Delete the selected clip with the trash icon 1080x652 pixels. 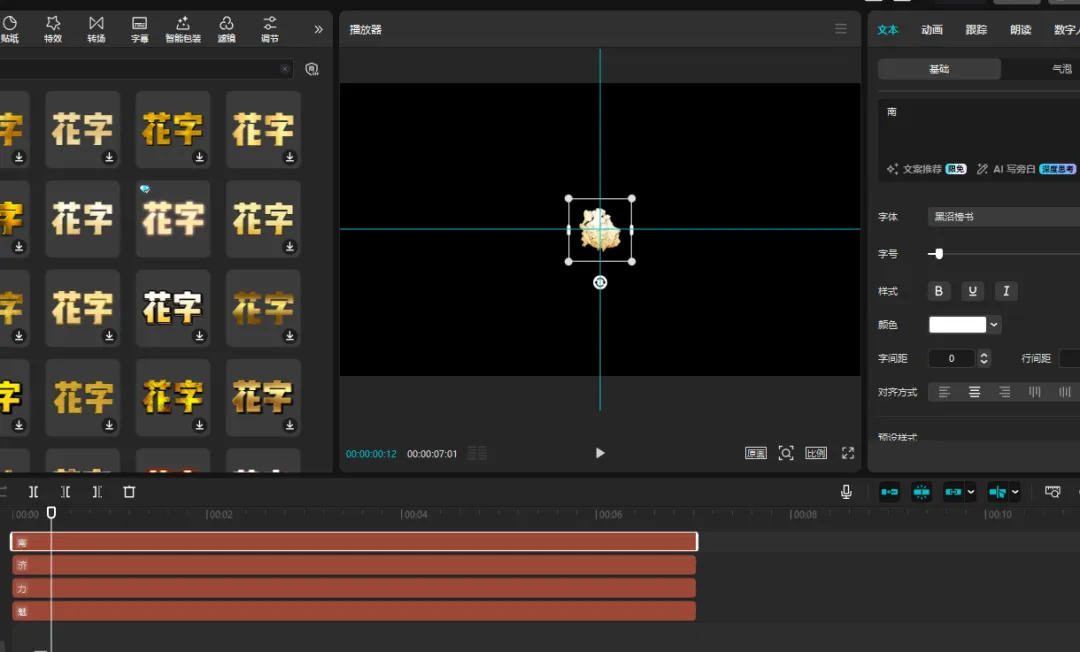pos(129,492)
